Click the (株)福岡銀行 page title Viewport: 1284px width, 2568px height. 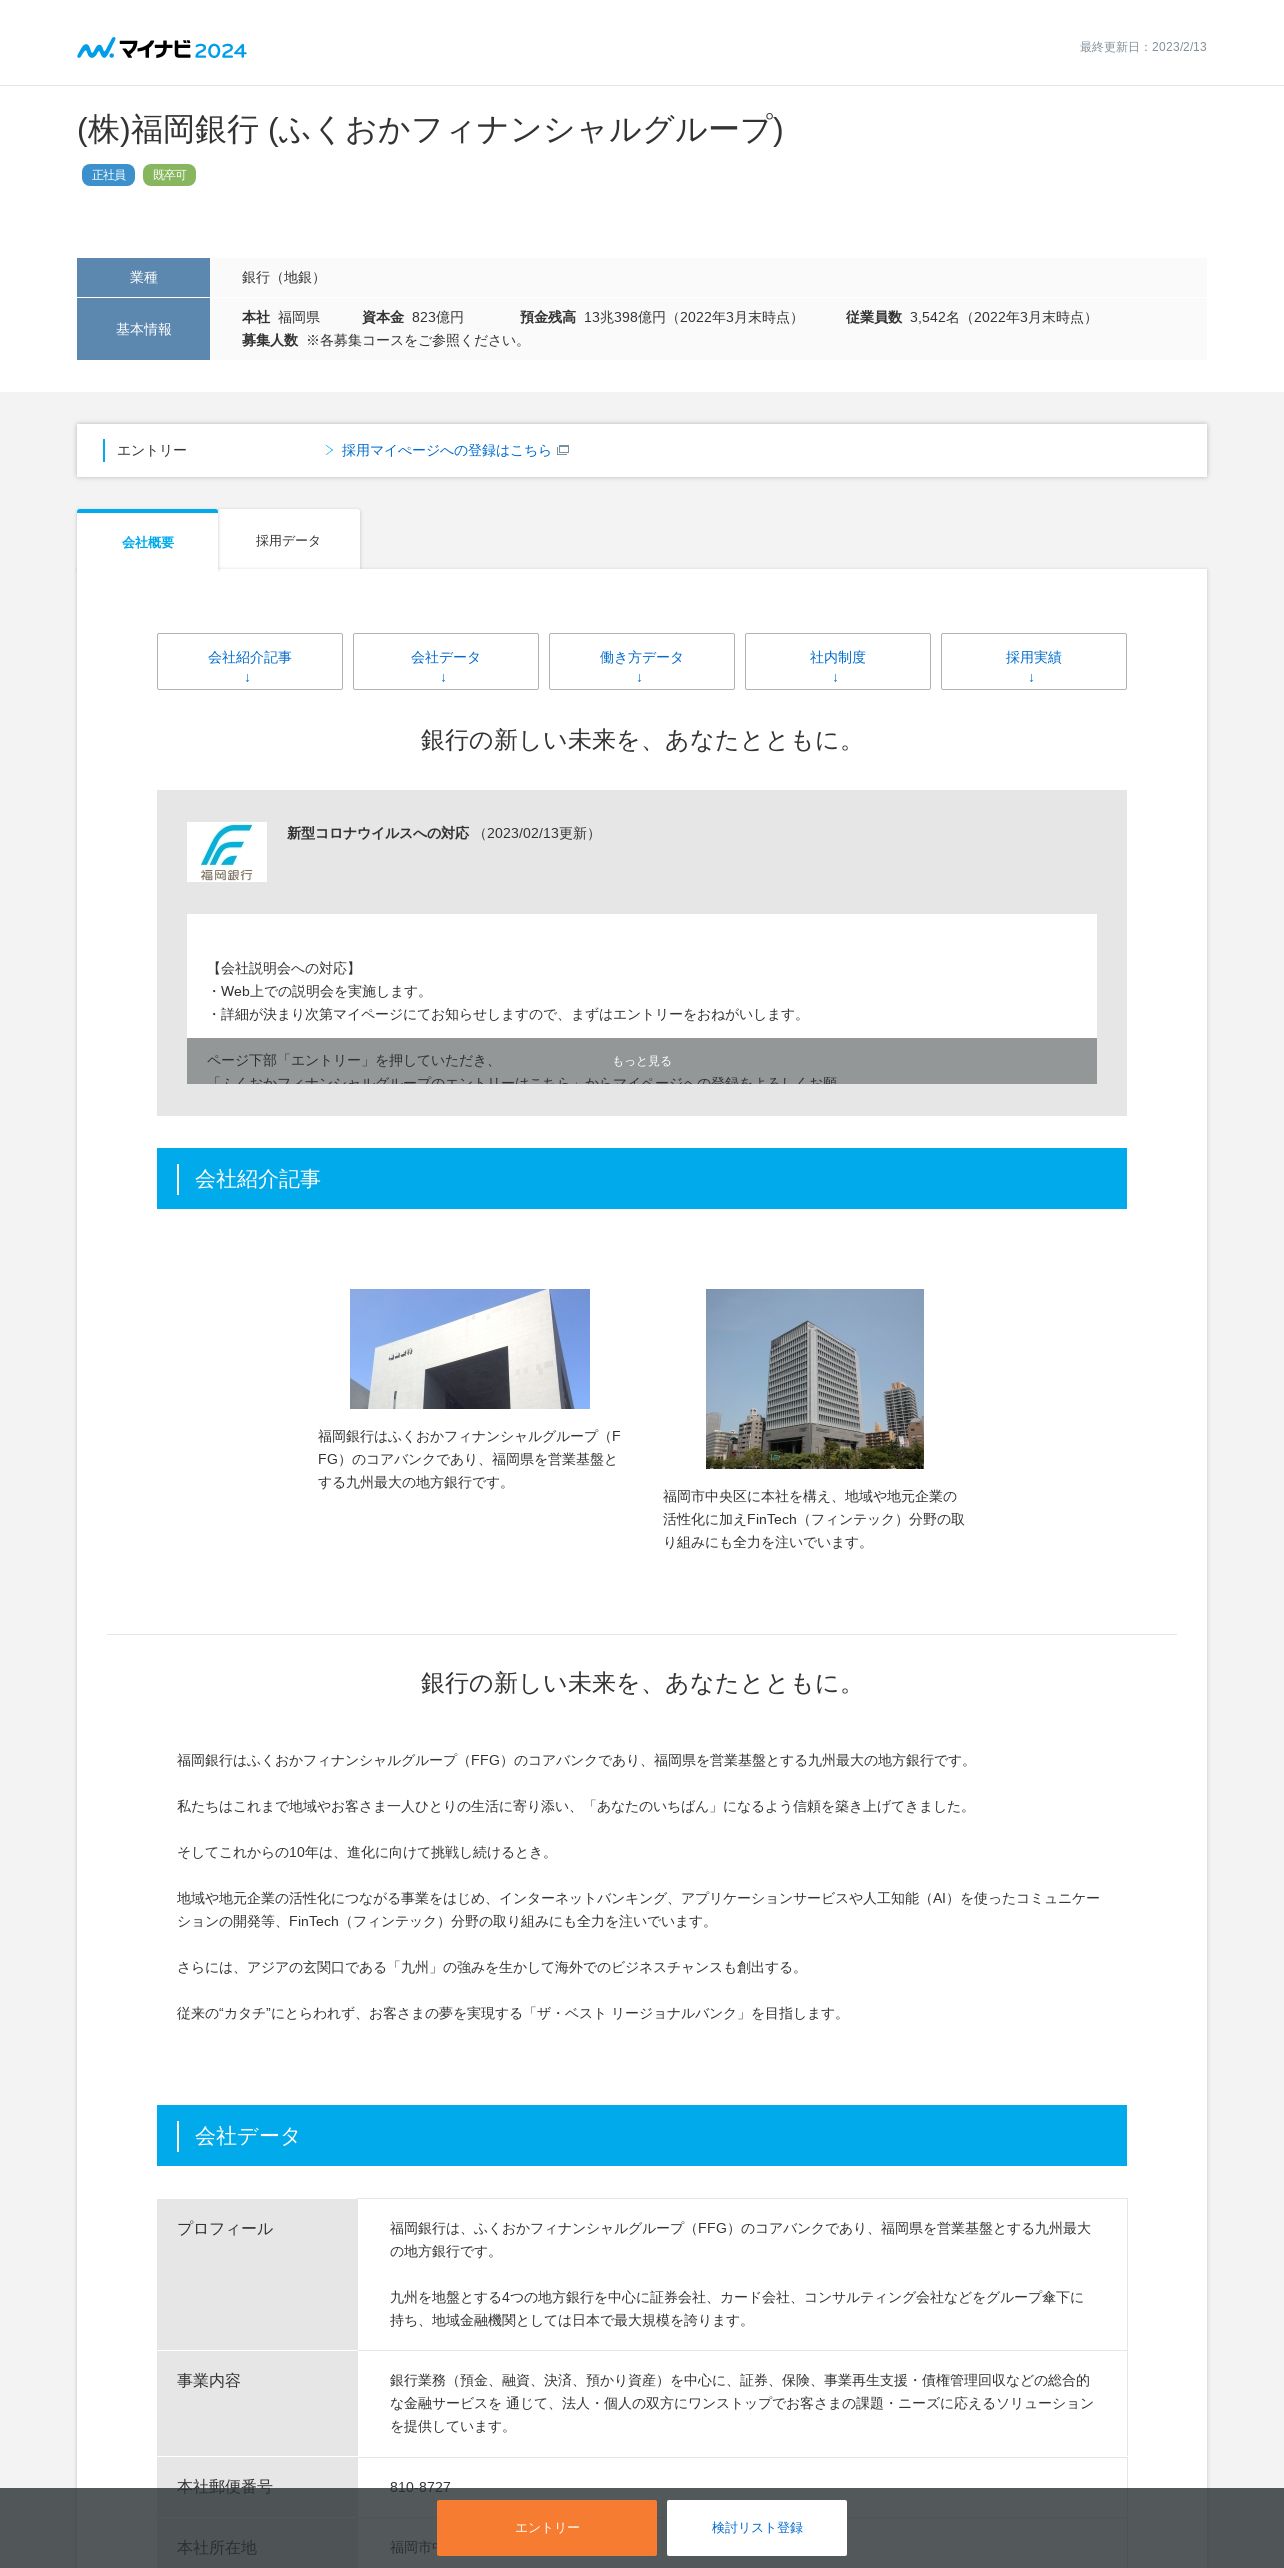click(x=430, y=130)
